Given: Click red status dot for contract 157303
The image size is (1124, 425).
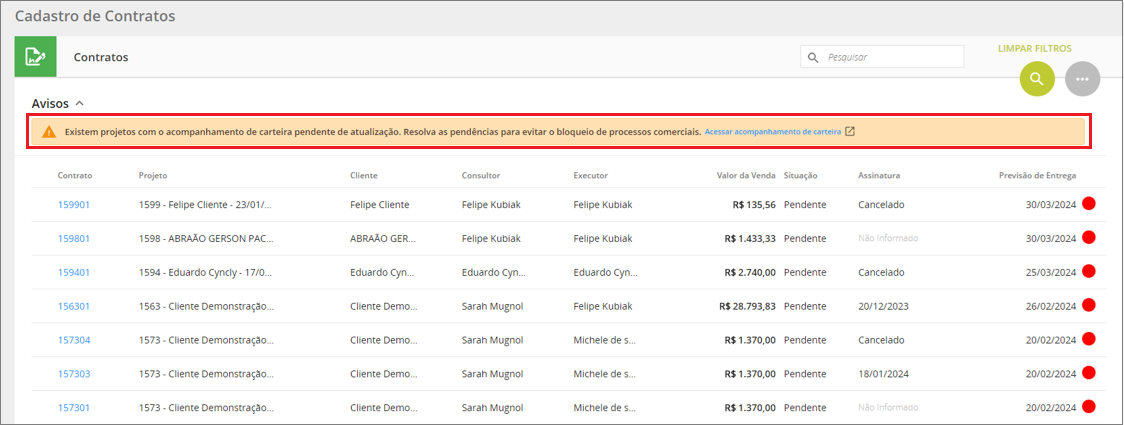Looking at the screenshot, I should [x=1089, y=373].
